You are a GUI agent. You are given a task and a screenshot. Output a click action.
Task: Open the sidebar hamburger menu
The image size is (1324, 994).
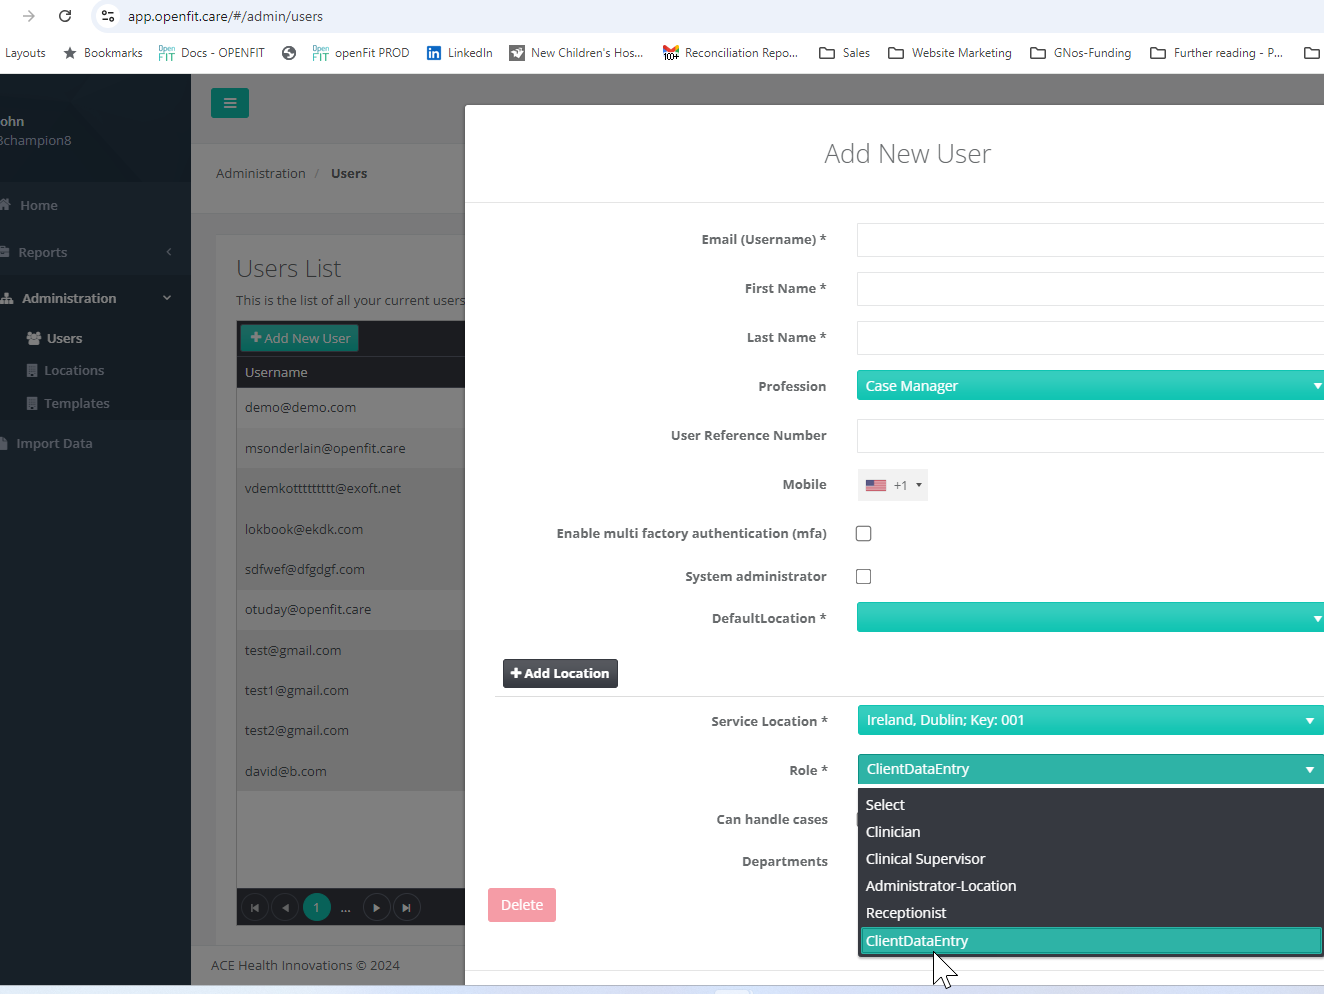click(x=230, y=102)
